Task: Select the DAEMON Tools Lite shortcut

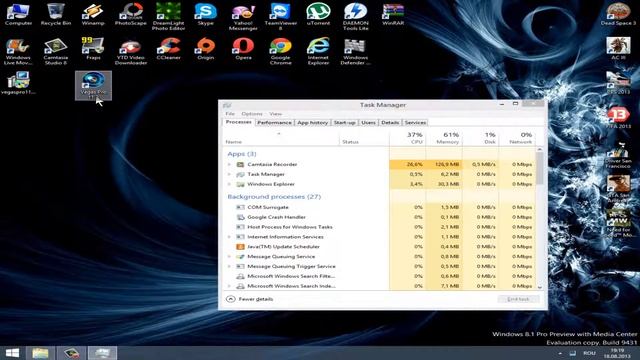Action: click(356, 17)
